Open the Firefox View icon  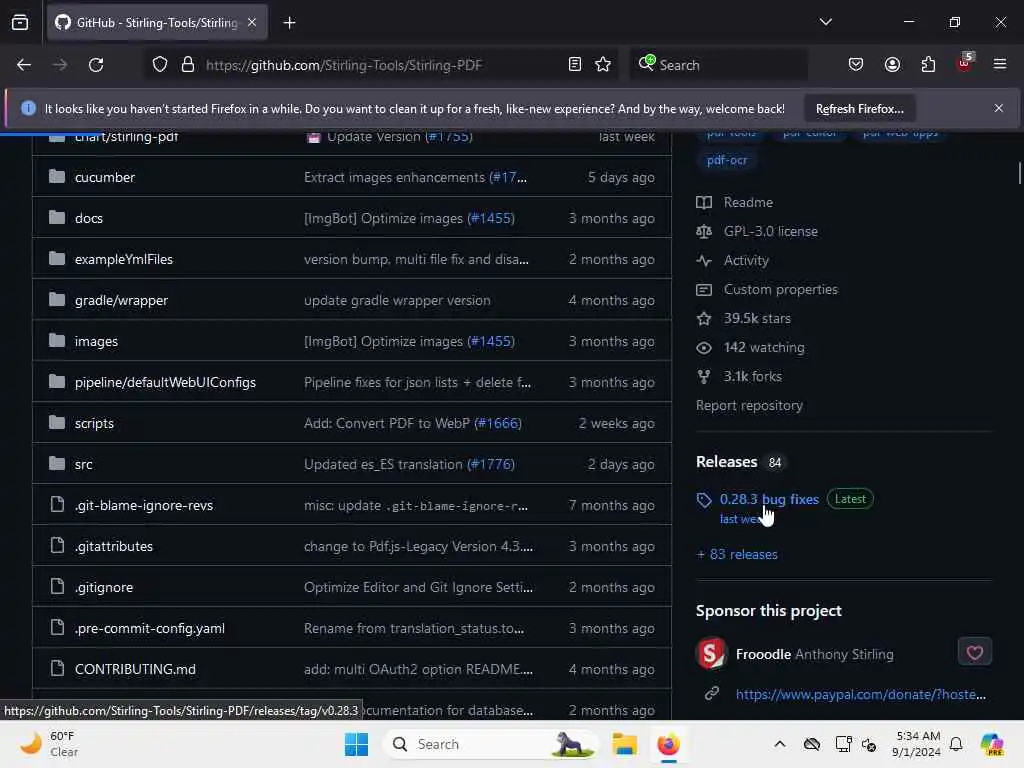20,23
